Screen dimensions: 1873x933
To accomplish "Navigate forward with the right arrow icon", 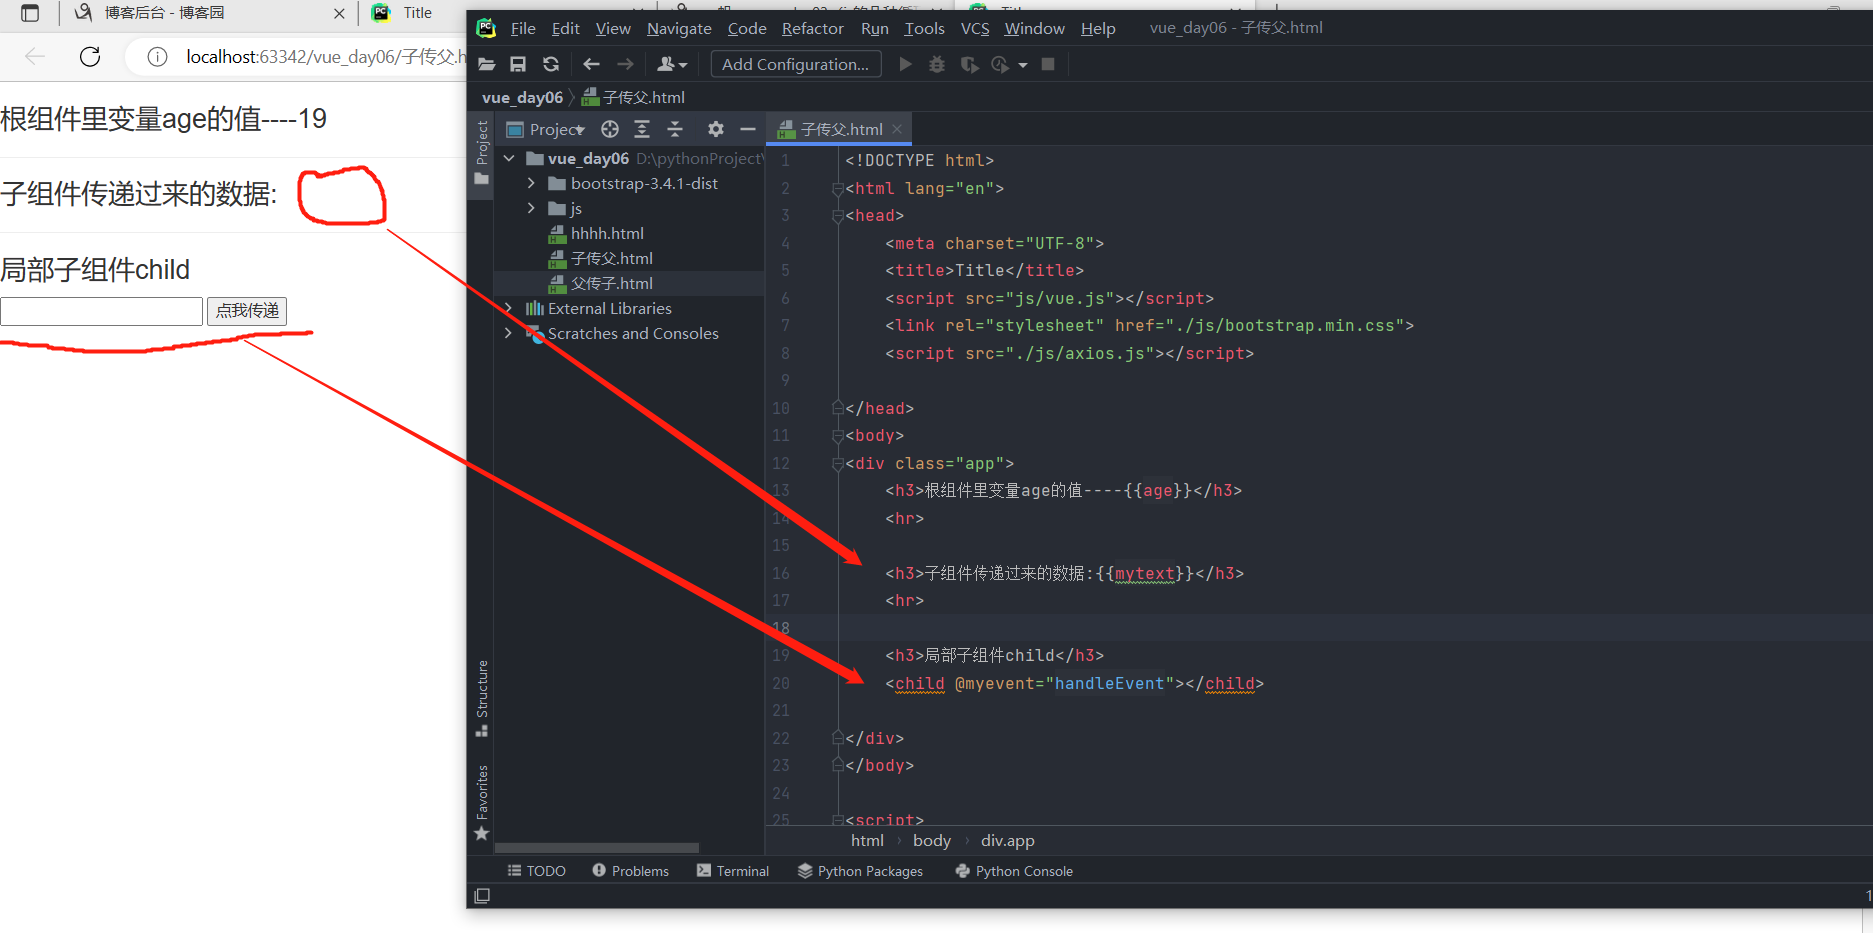I will [625, 65].
